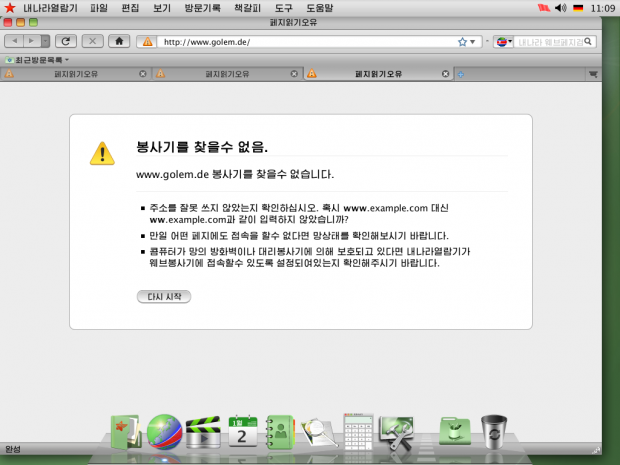This screenshot has height=465, width=620.
Task: Click the stop loading button
Action: [93, 41]
